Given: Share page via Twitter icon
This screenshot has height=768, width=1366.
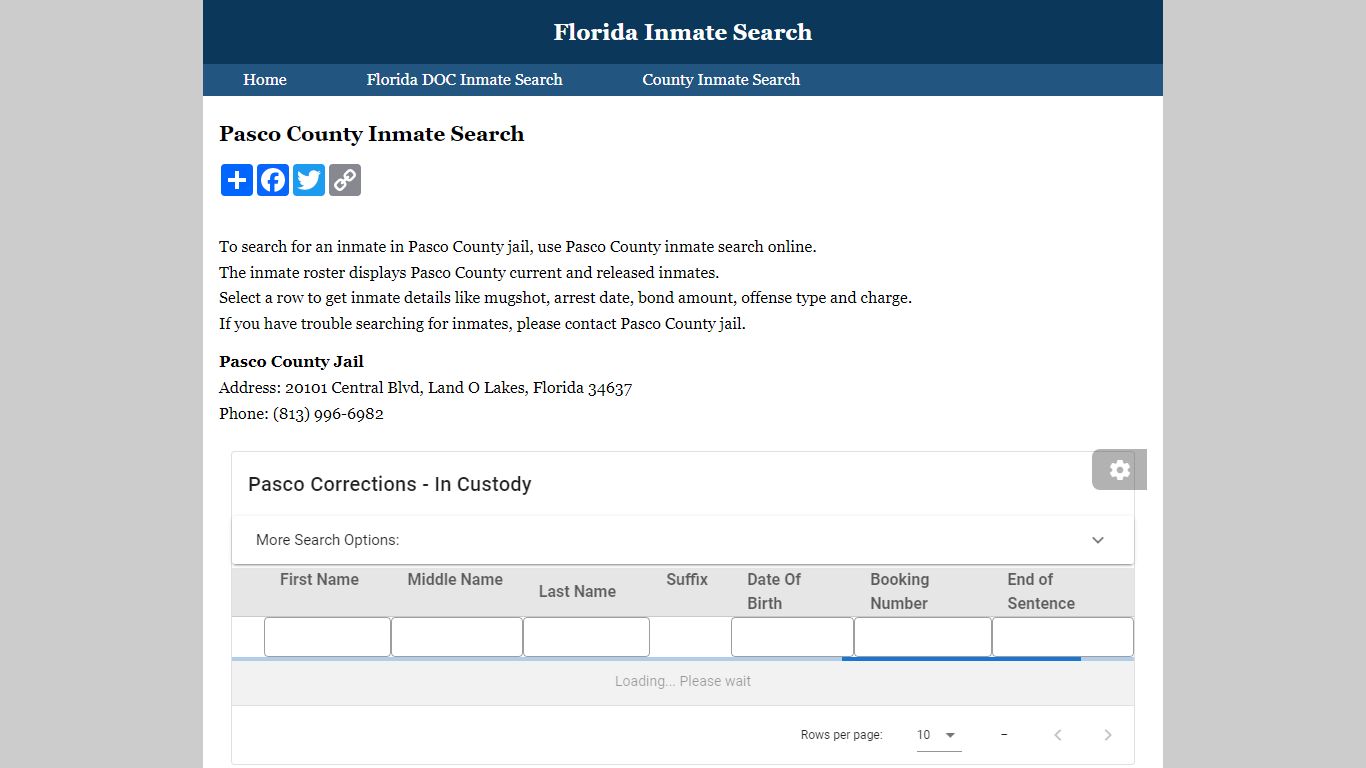Looking at the screenshot, I should (309, 180).
